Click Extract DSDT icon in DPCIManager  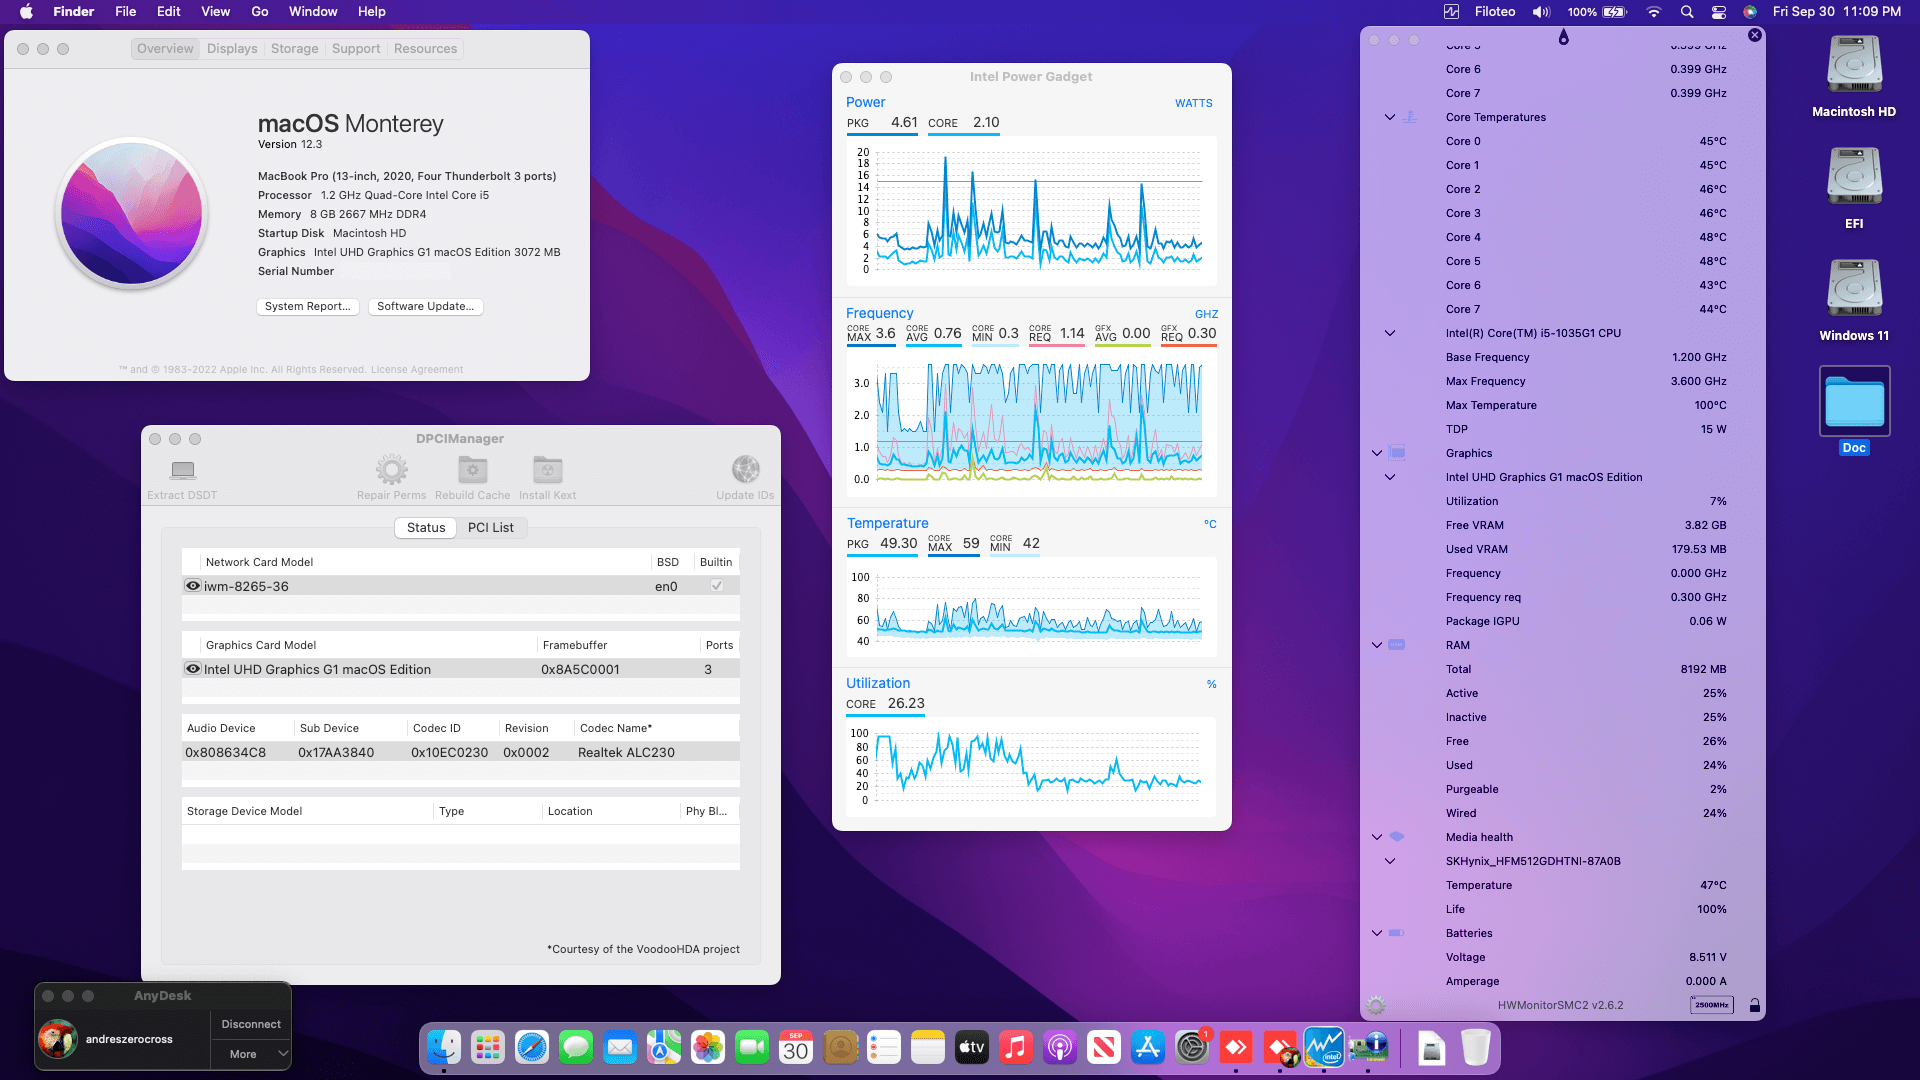[x=182, y=470]
